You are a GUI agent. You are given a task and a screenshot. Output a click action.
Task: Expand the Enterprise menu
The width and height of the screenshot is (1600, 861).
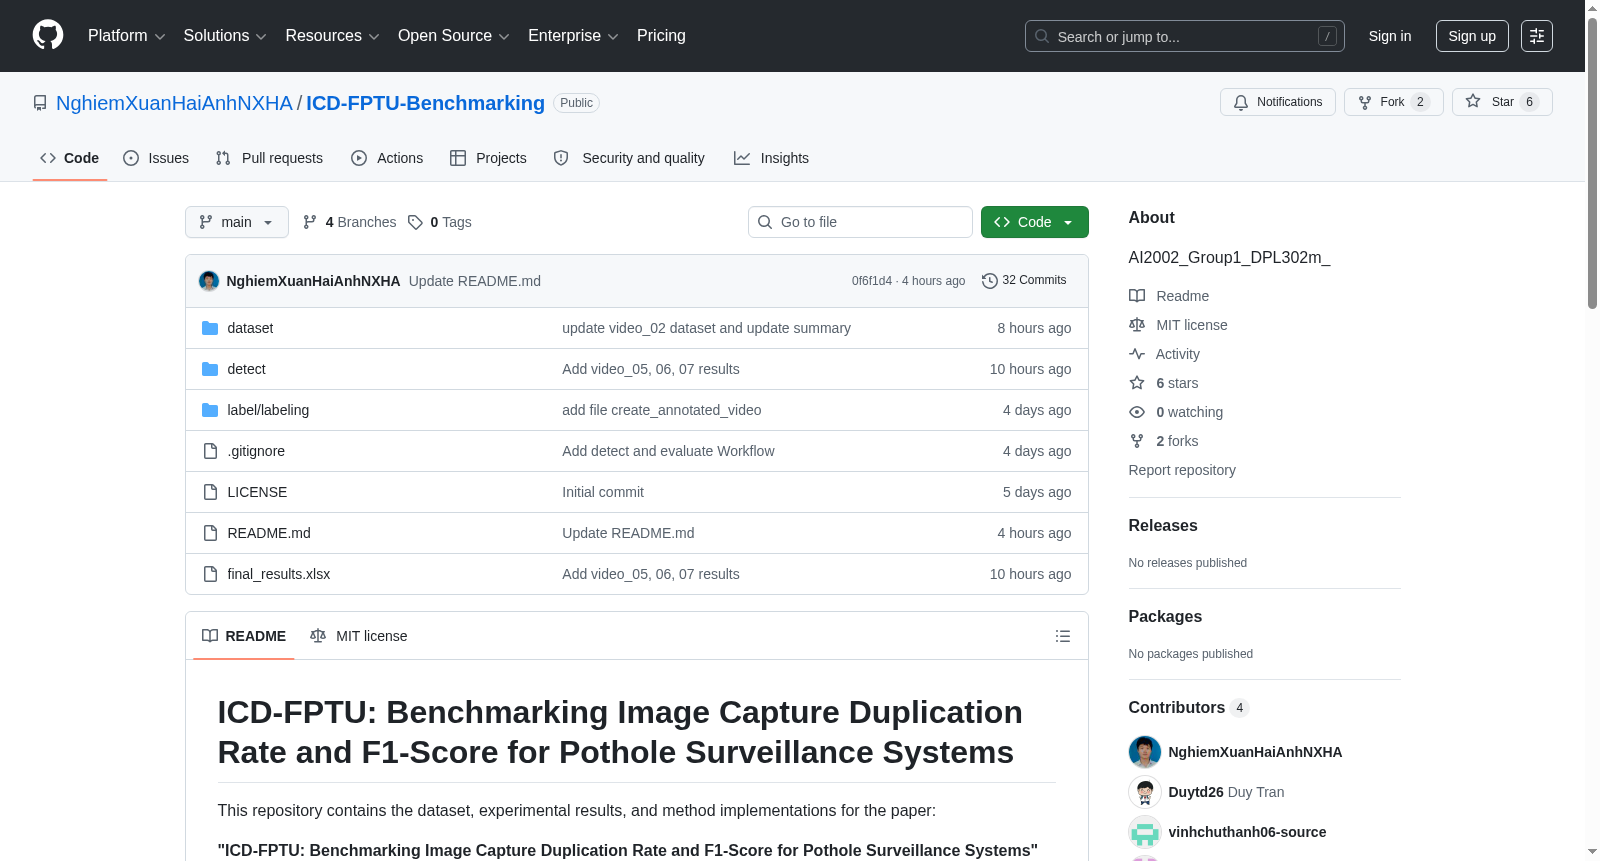coord(573,36)
